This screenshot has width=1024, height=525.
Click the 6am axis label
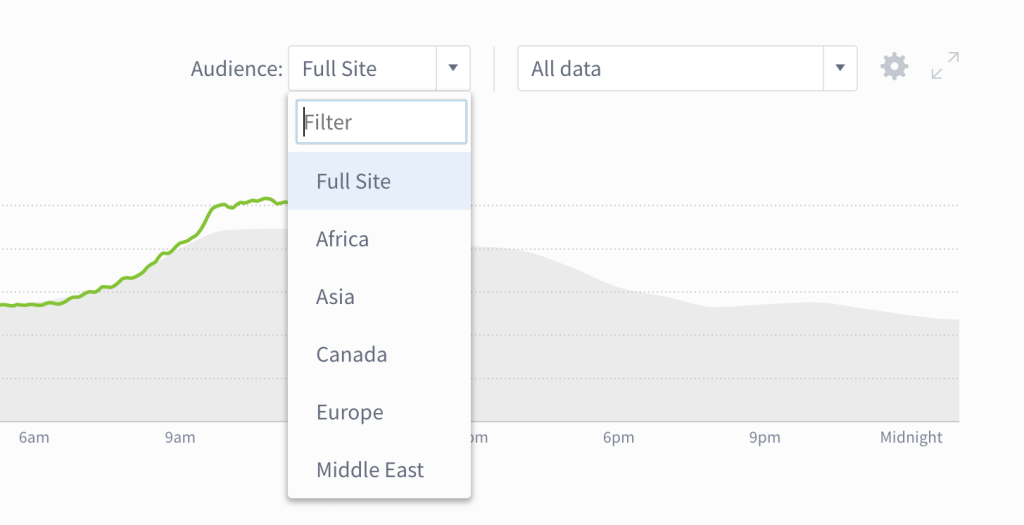point(34,438)
